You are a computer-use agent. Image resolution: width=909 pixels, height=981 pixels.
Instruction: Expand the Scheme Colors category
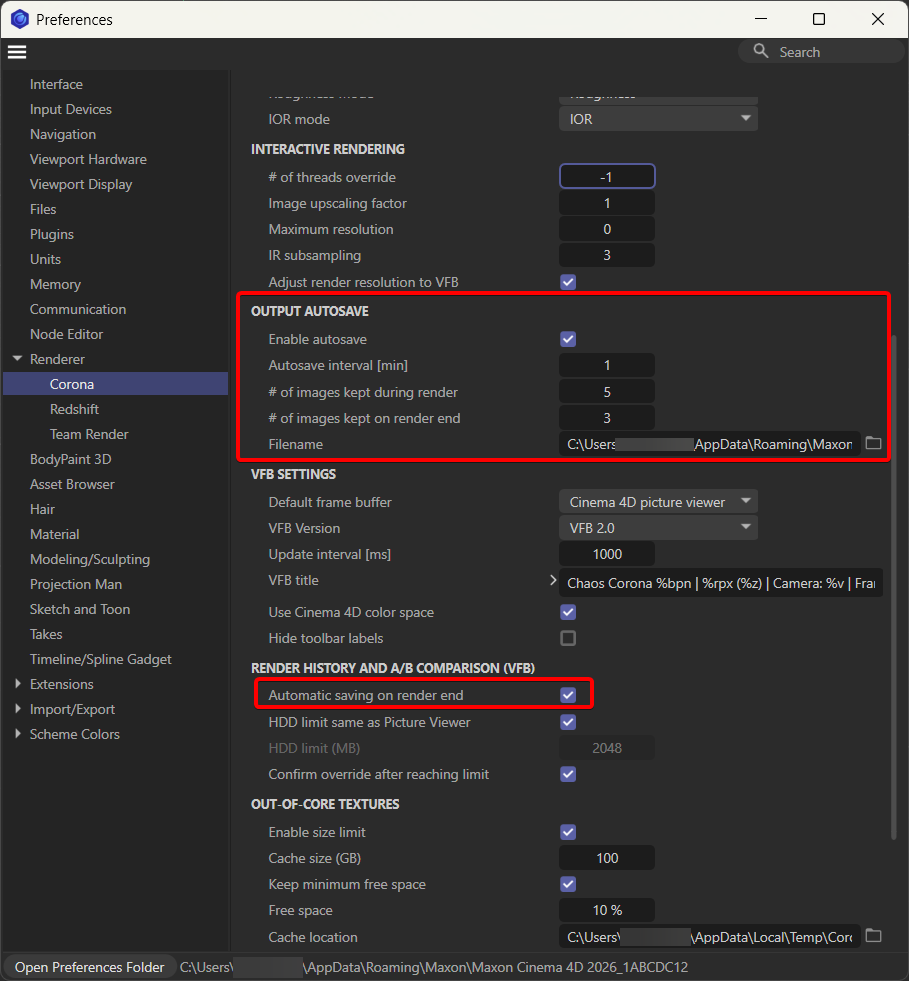point(18,734)
